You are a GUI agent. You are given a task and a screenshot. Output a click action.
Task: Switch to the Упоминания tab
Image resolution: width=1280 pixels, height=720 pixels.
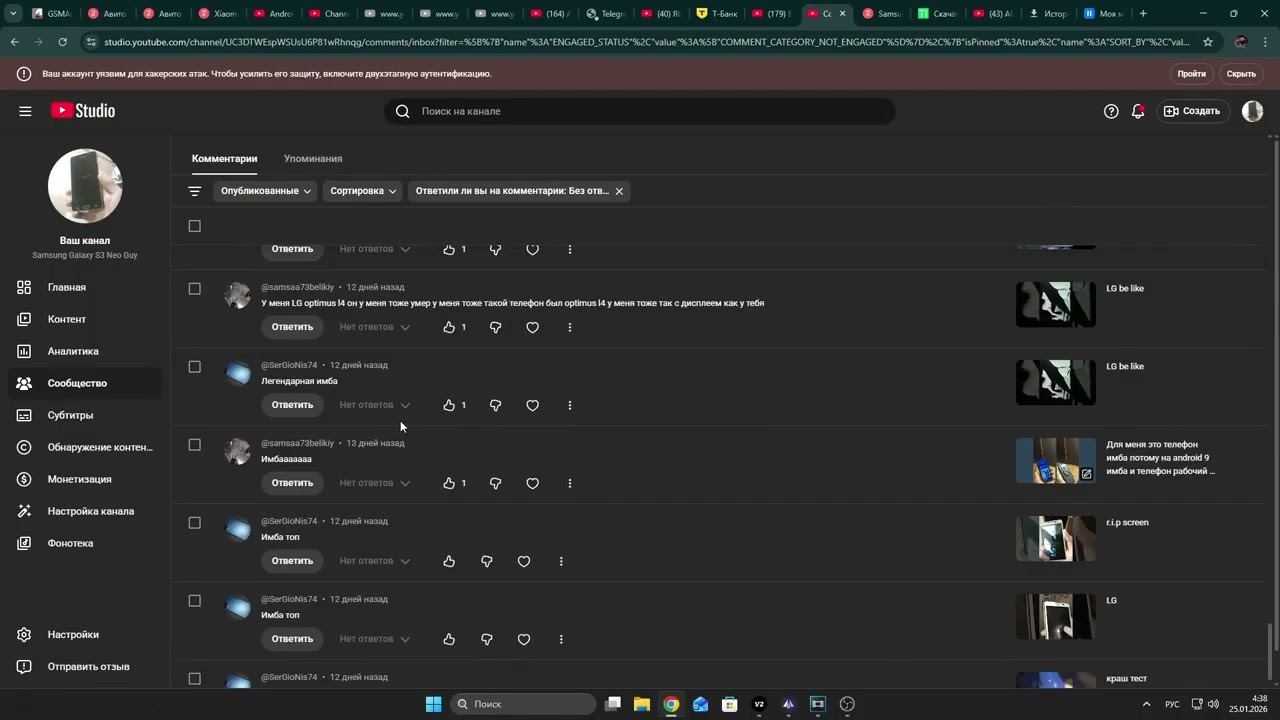click(x=313, y=159)
